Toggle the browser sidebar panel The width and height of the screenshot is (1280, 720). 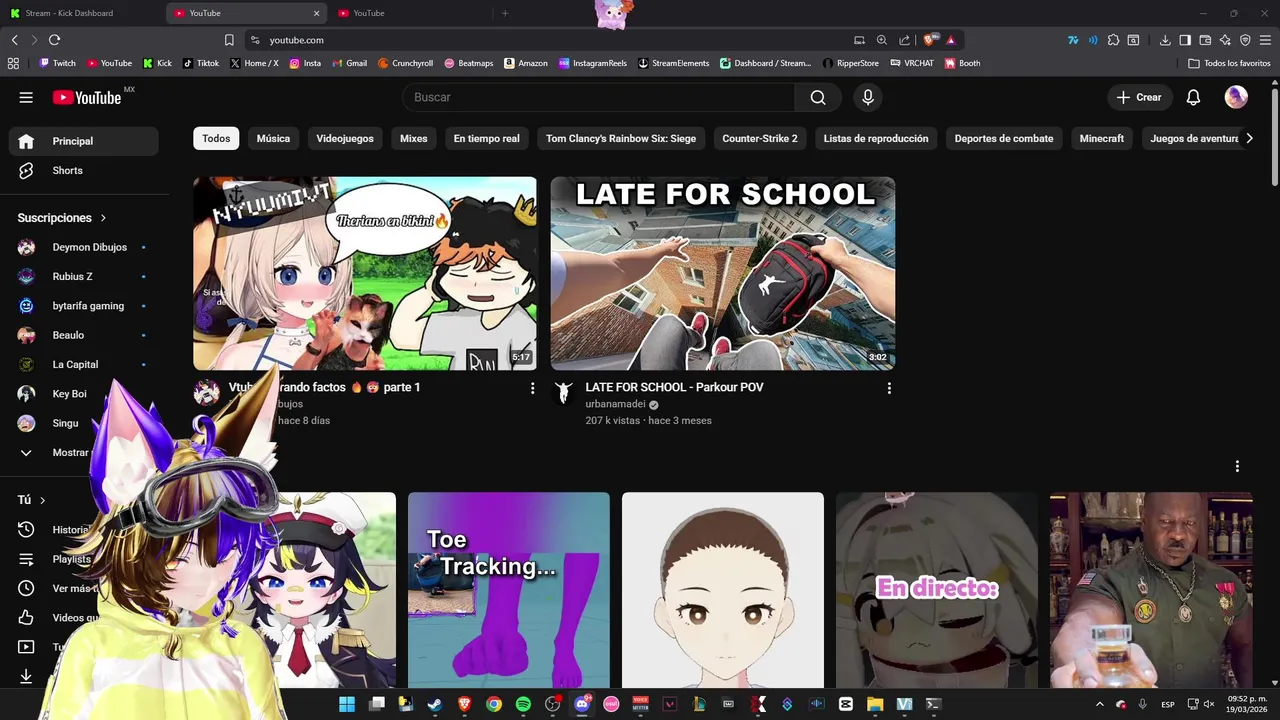(1185, 40)
